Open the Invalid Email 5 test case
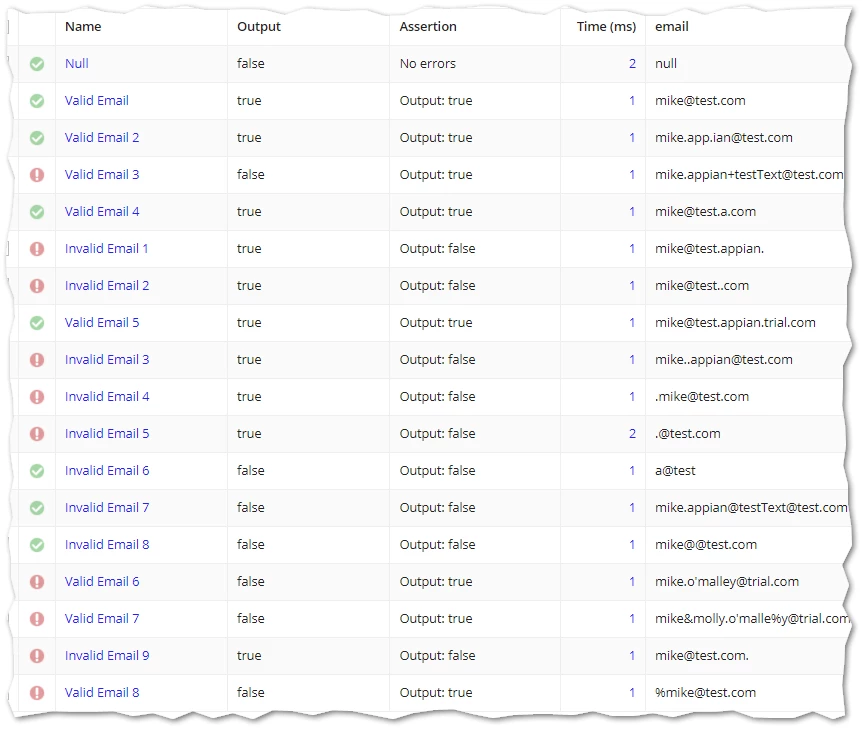This screenshot has height=729, width=862. click(x=107, y=434)
